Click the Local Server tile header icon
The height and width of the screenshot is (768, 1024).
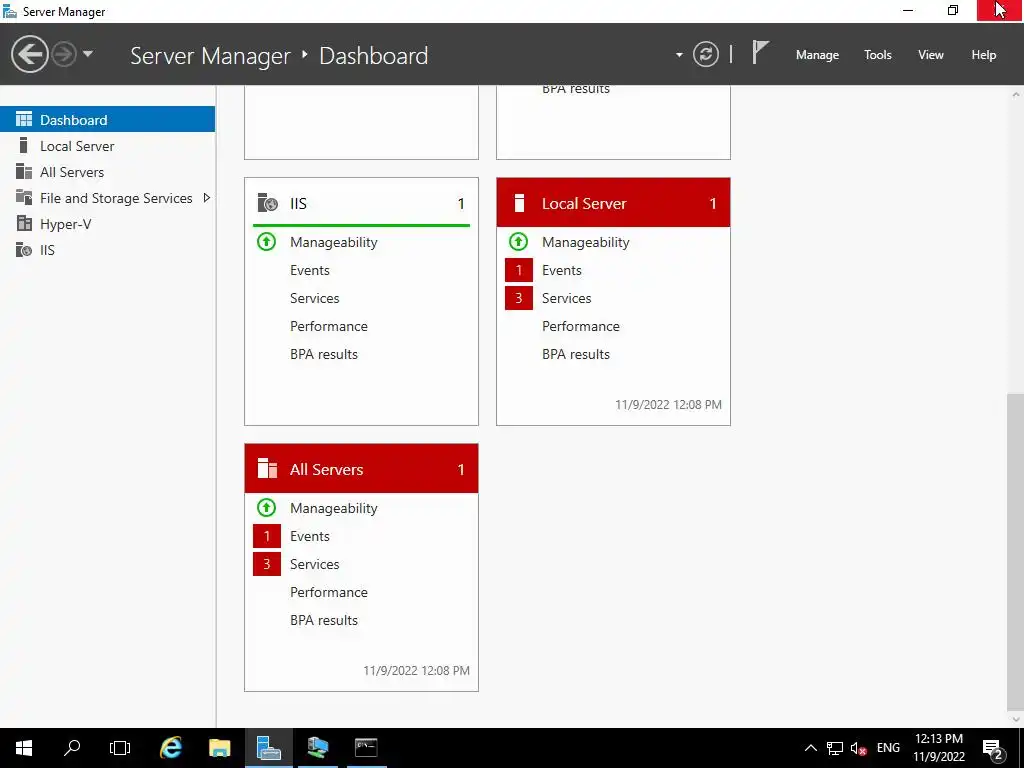point(519,203)
